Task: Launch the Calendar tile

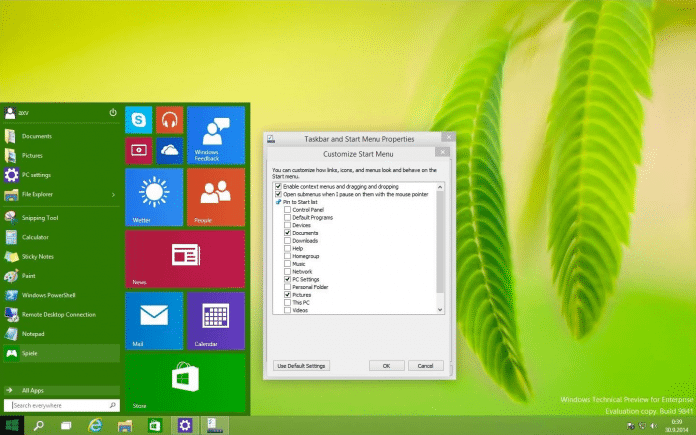Action: click(215, 320)
